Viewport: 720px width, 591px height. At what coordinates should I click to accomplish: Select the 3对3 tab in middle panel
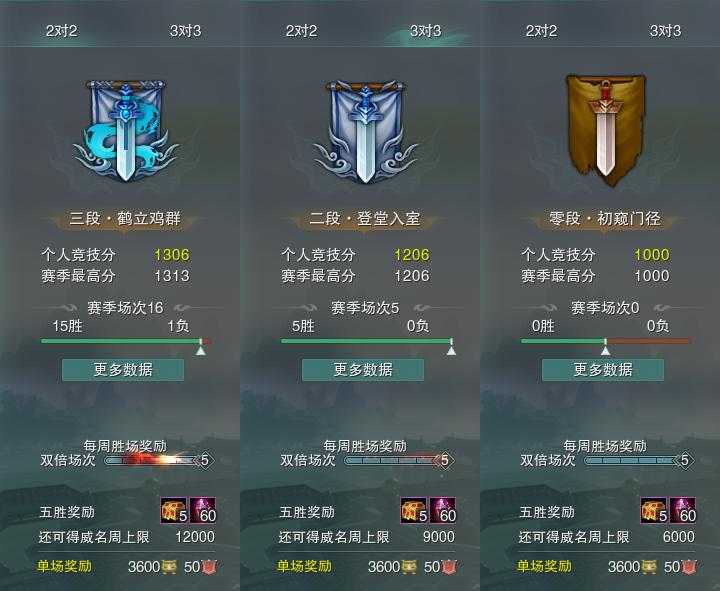click(x=426, y=31)
